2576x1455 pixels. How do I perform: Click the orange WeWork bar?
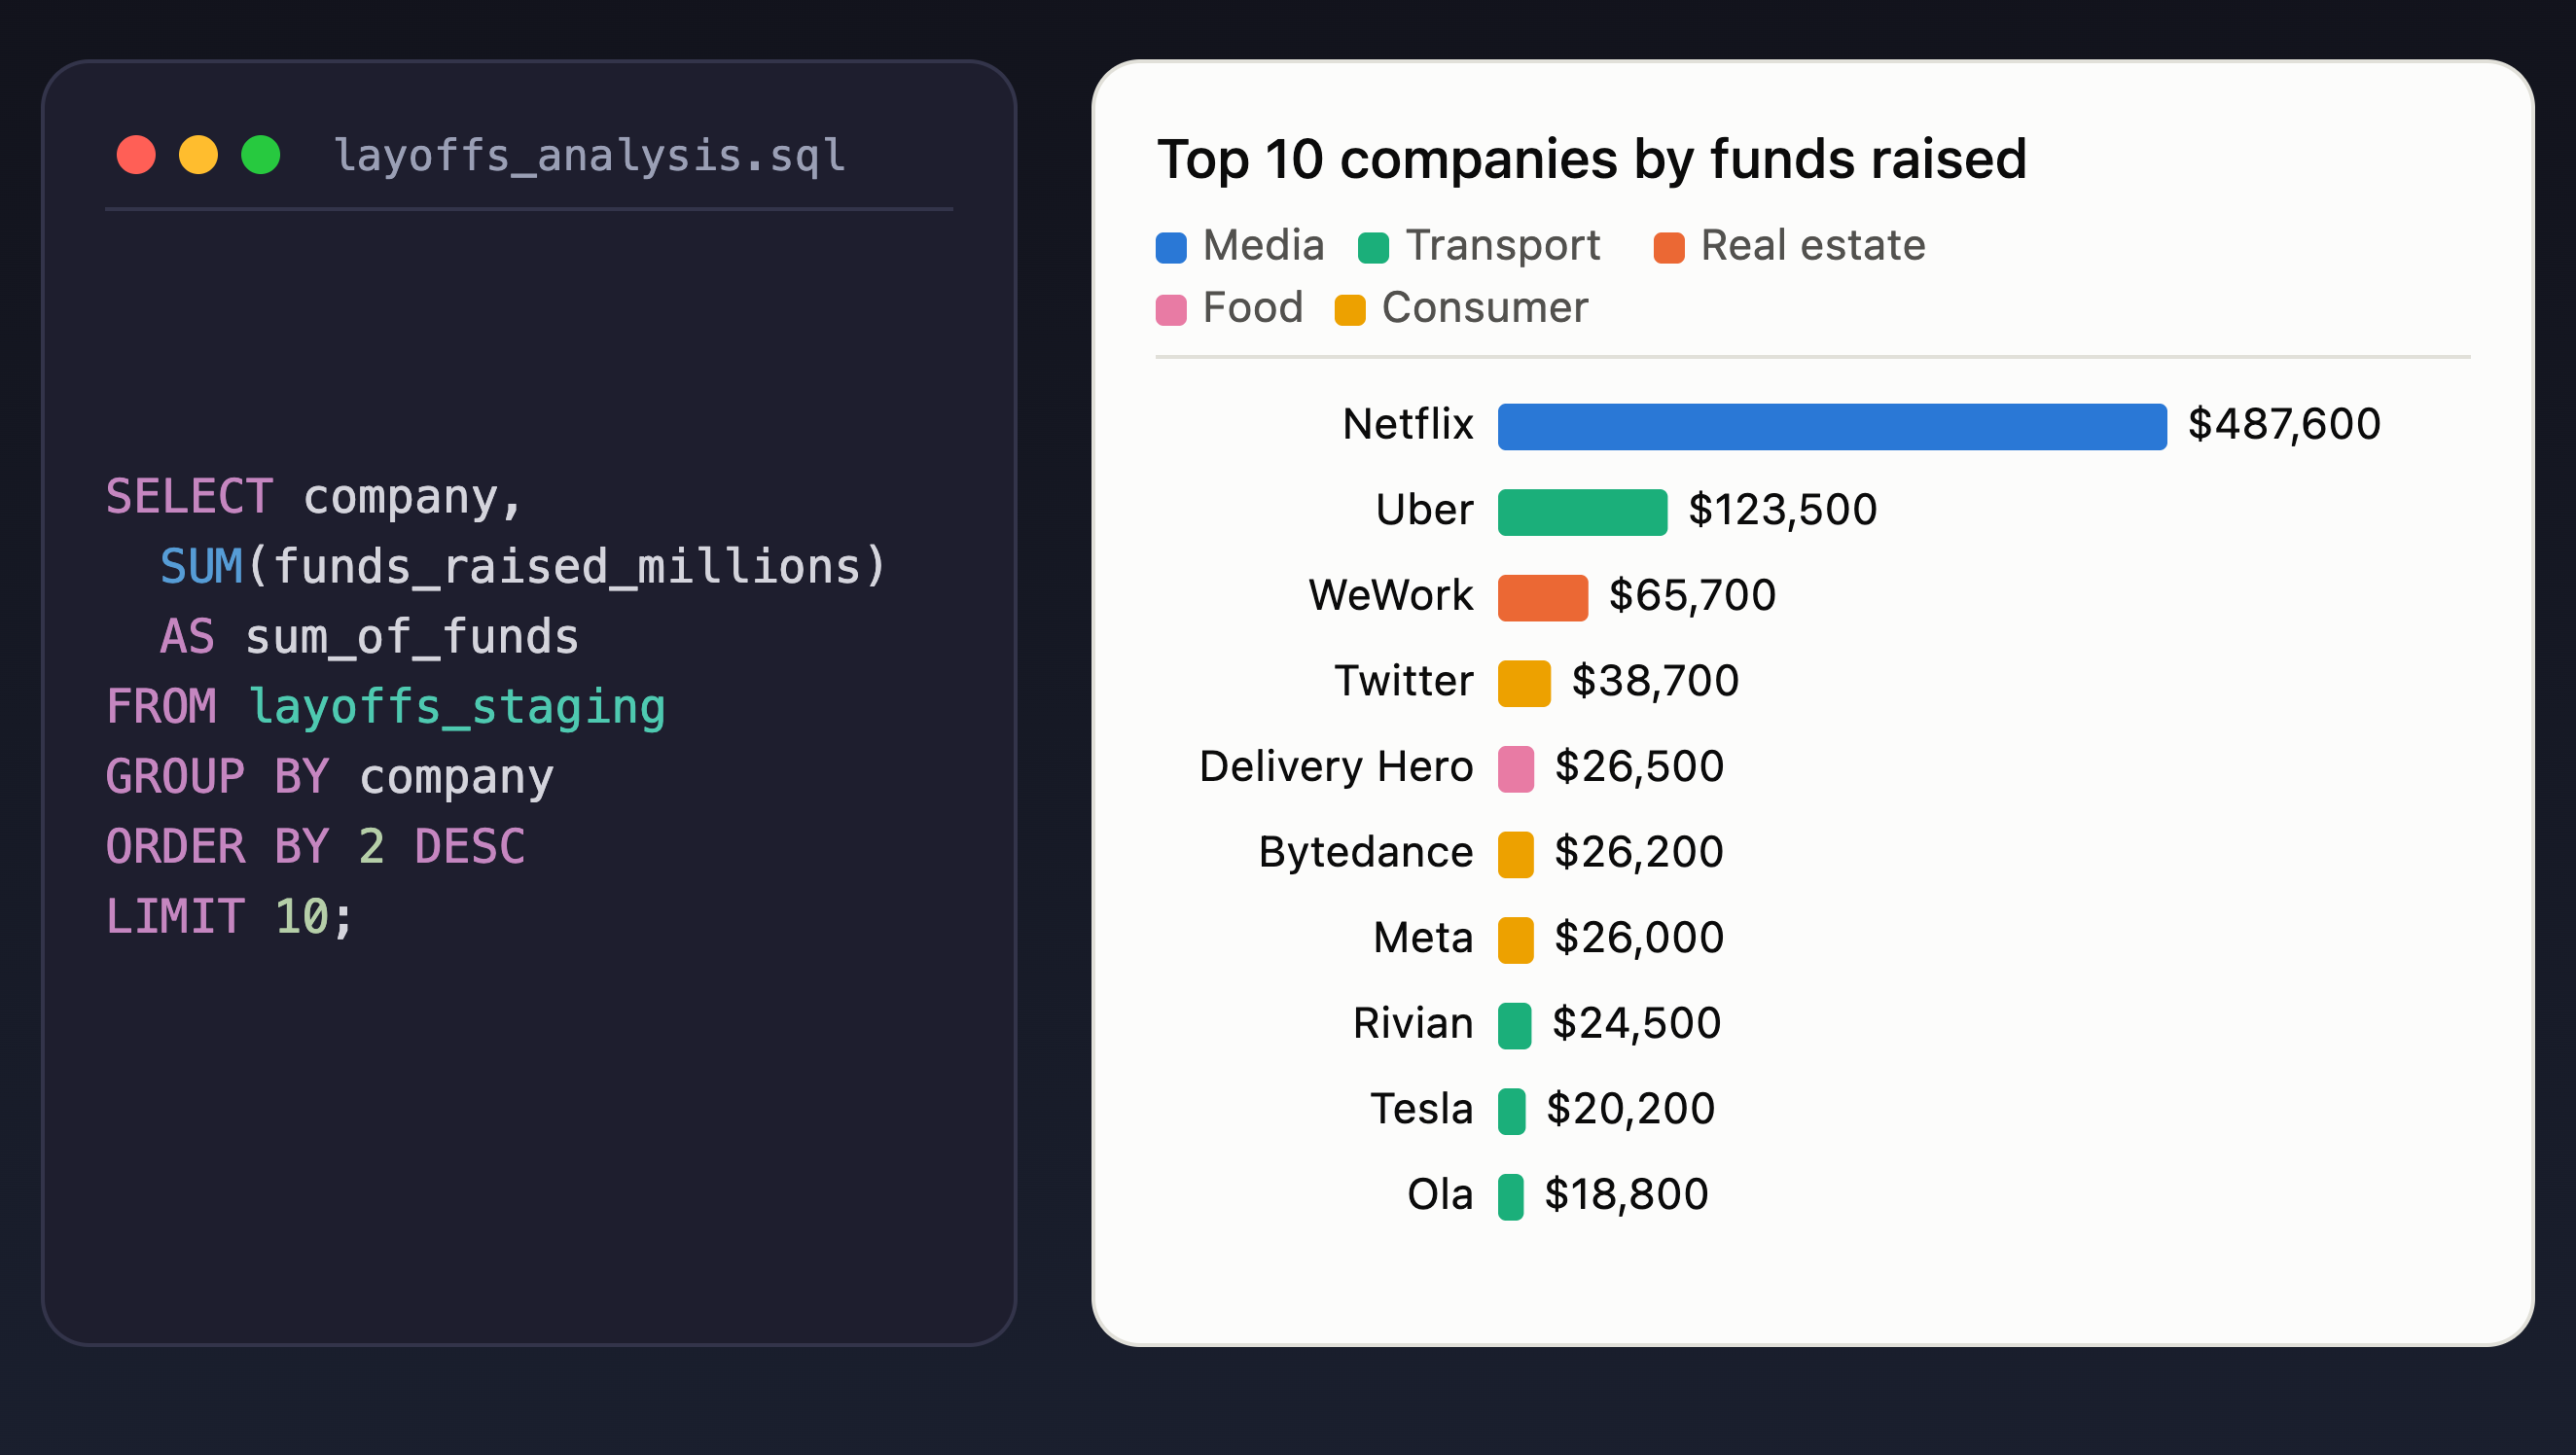1543,598
